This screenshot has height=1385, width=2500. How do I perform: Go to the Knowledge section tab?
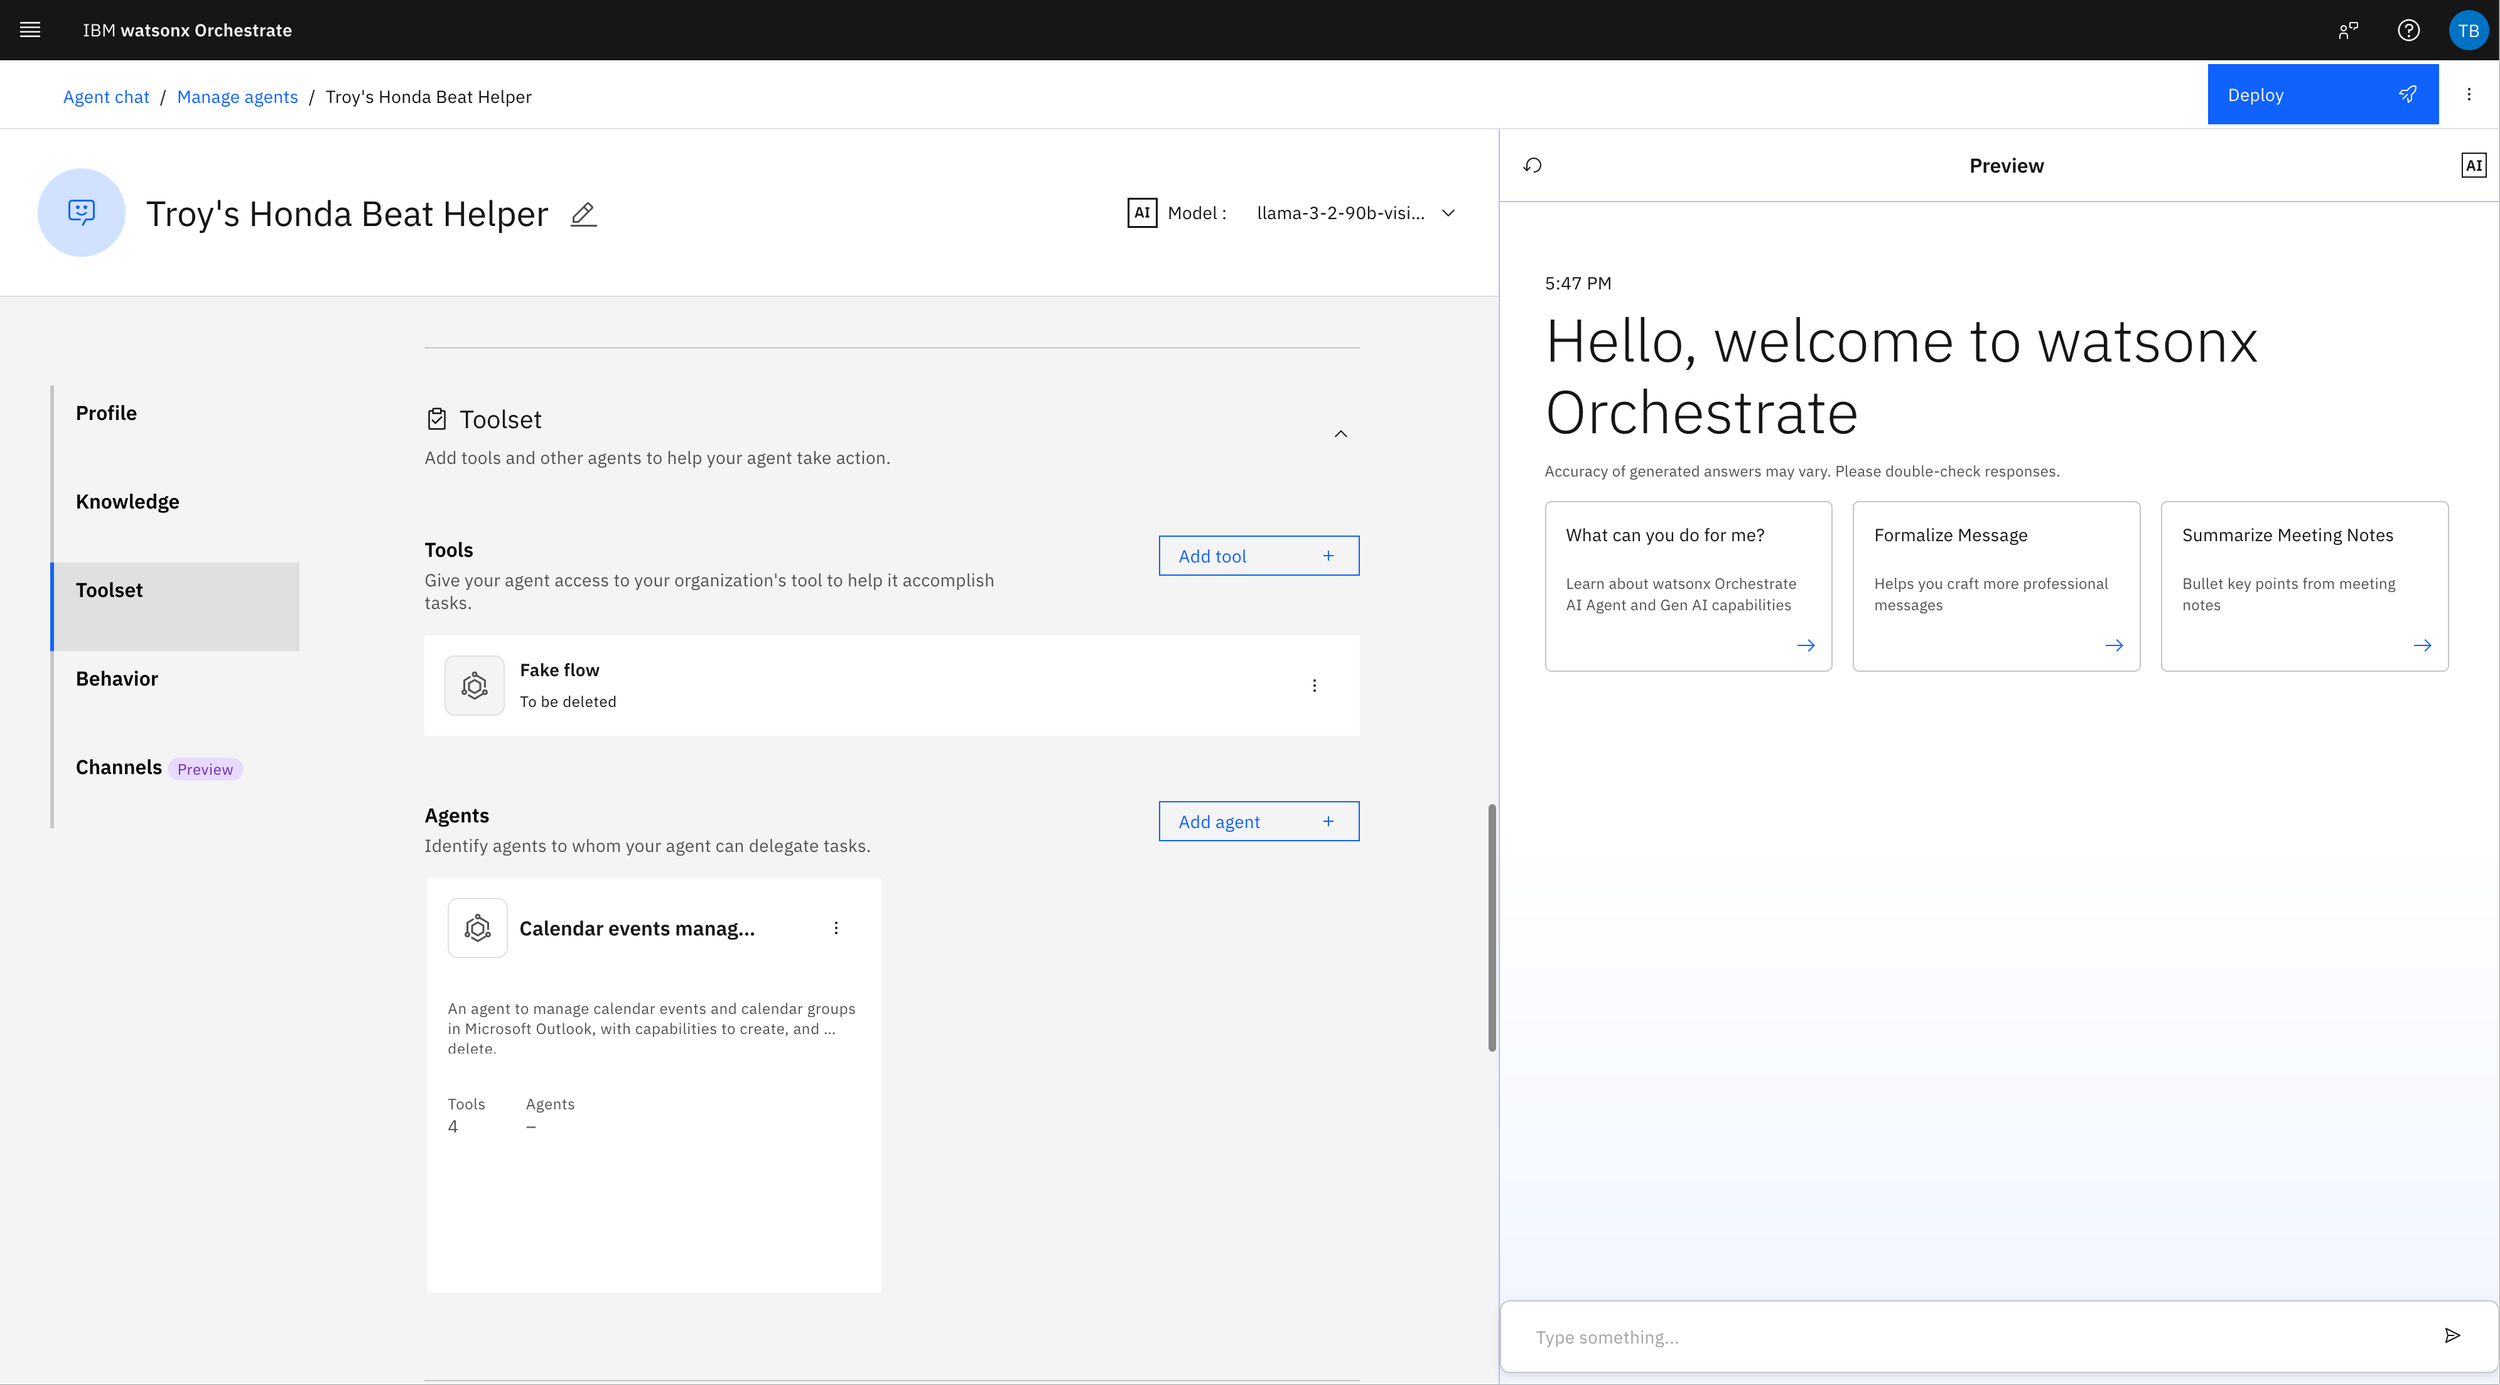pos(127,502)
